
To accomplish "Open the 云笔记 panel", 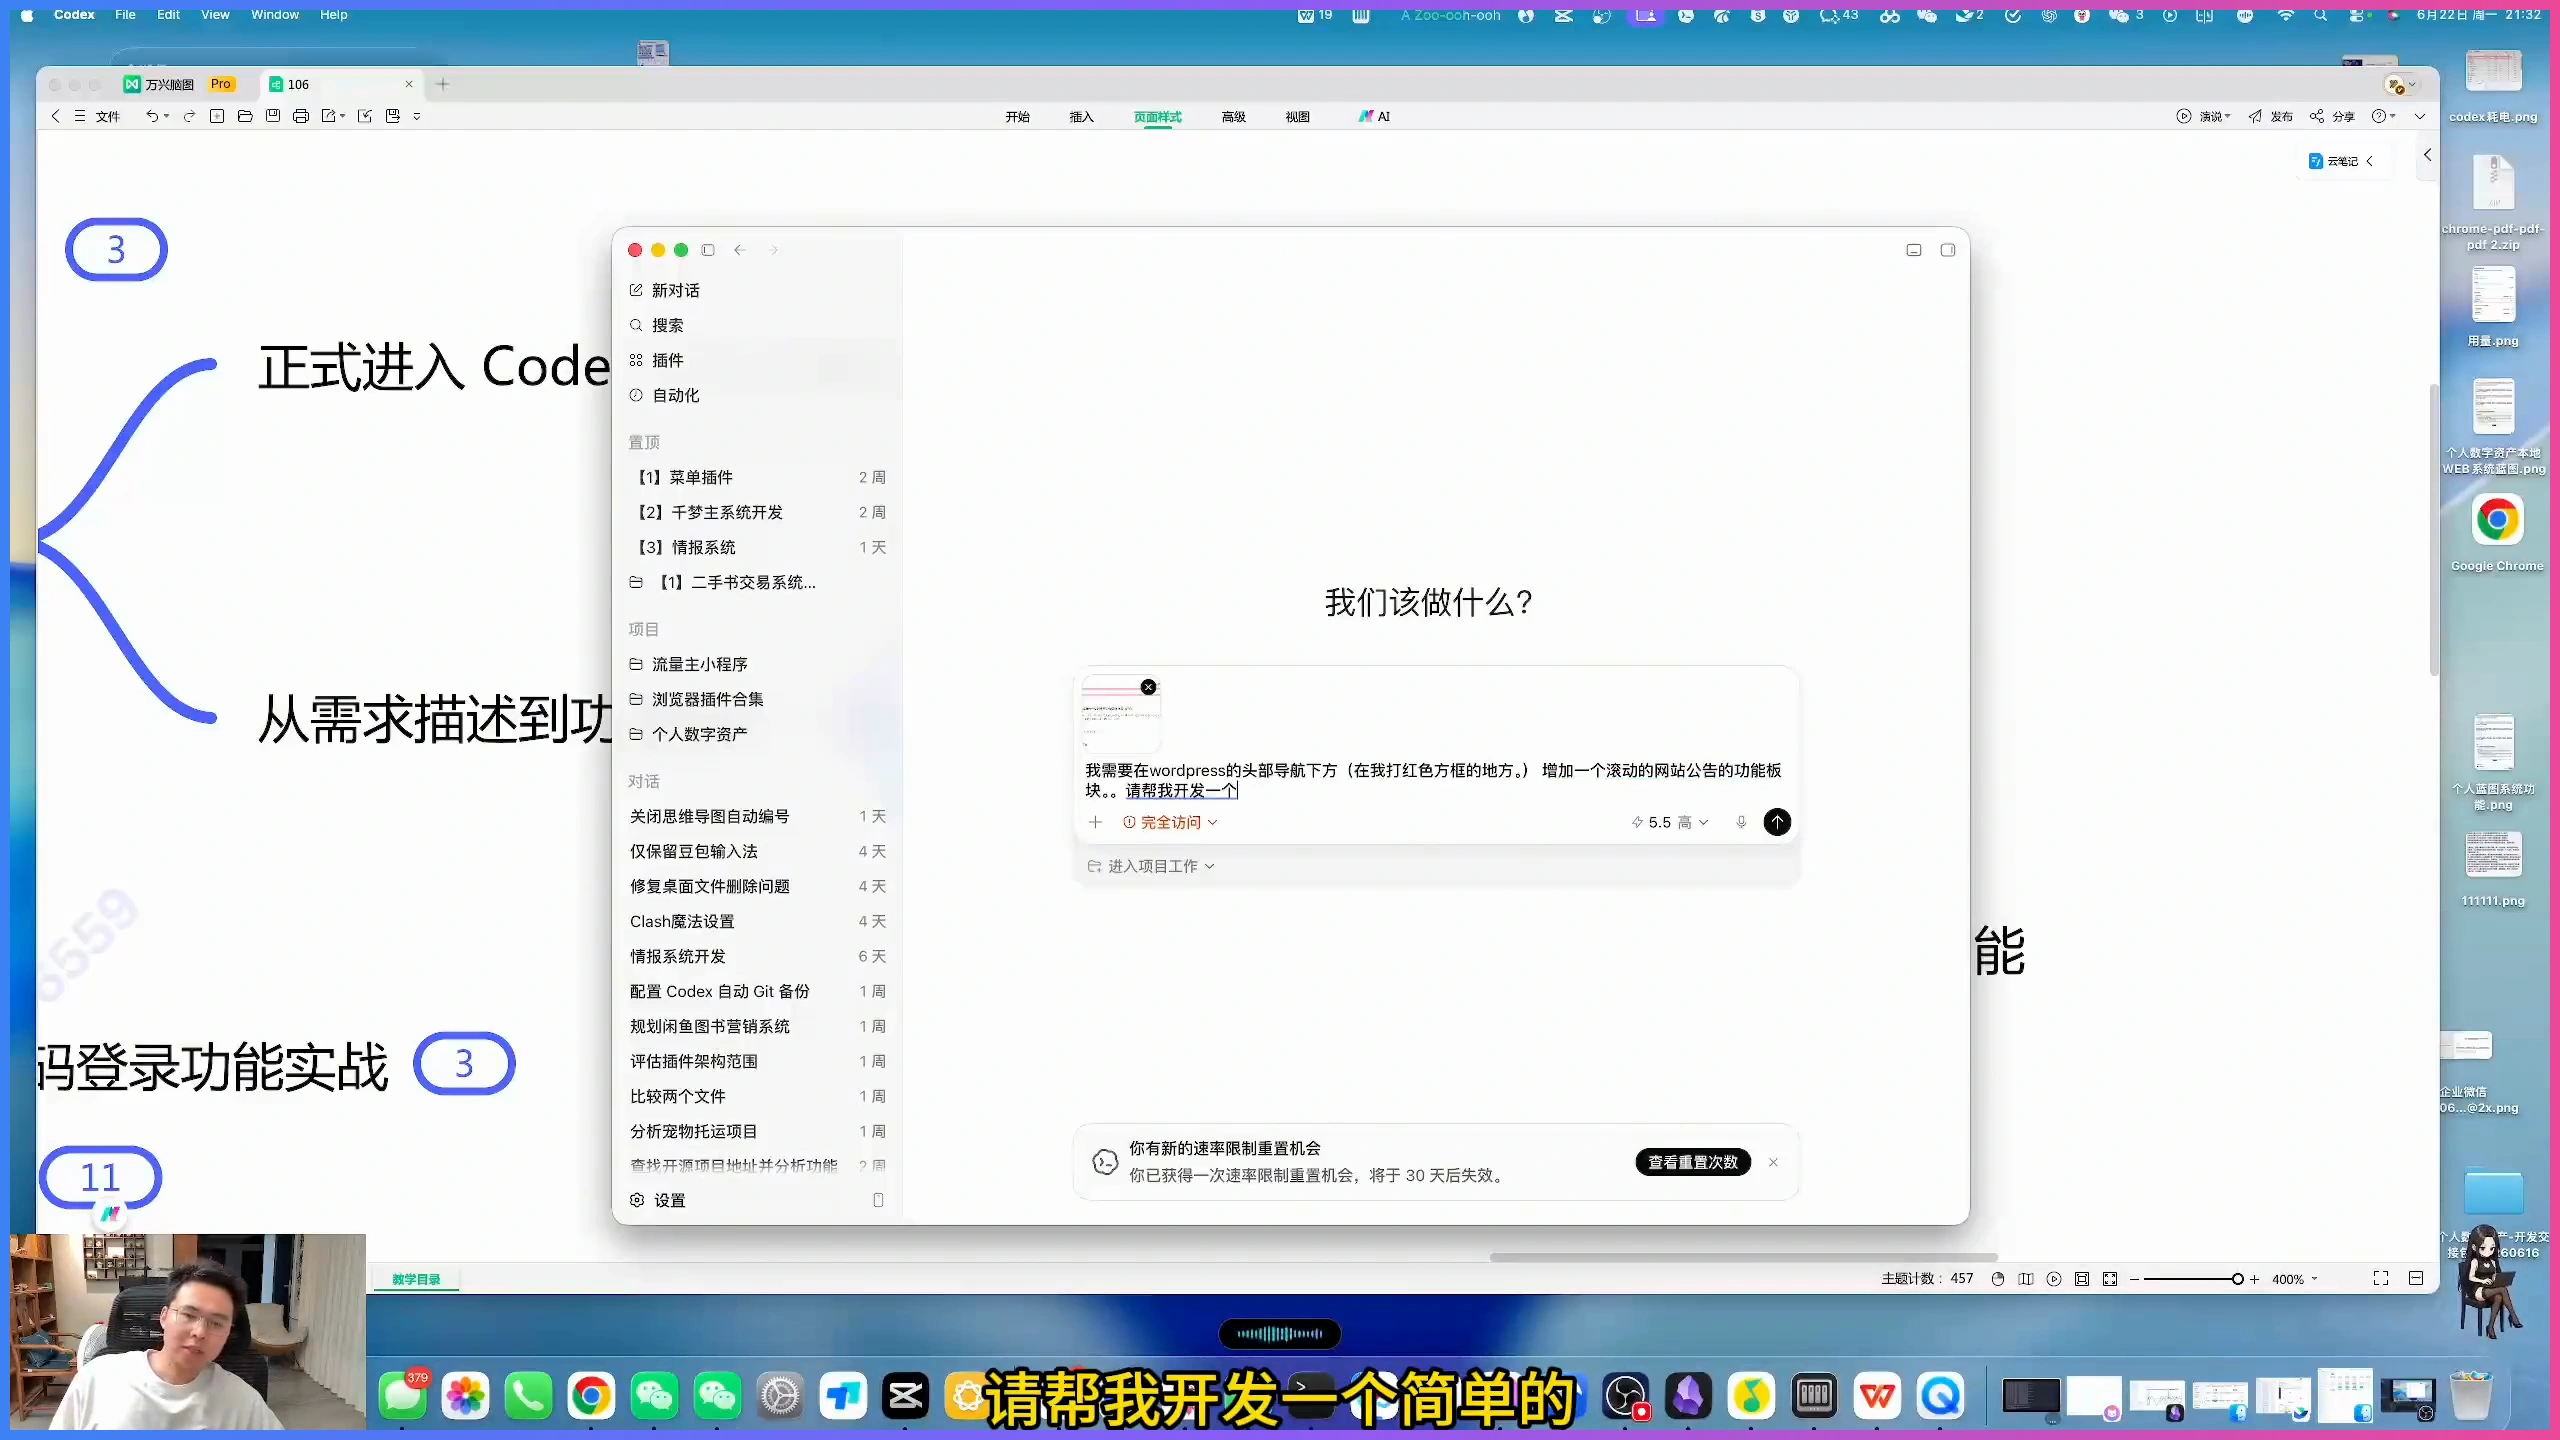I will tap(2340, 161).
